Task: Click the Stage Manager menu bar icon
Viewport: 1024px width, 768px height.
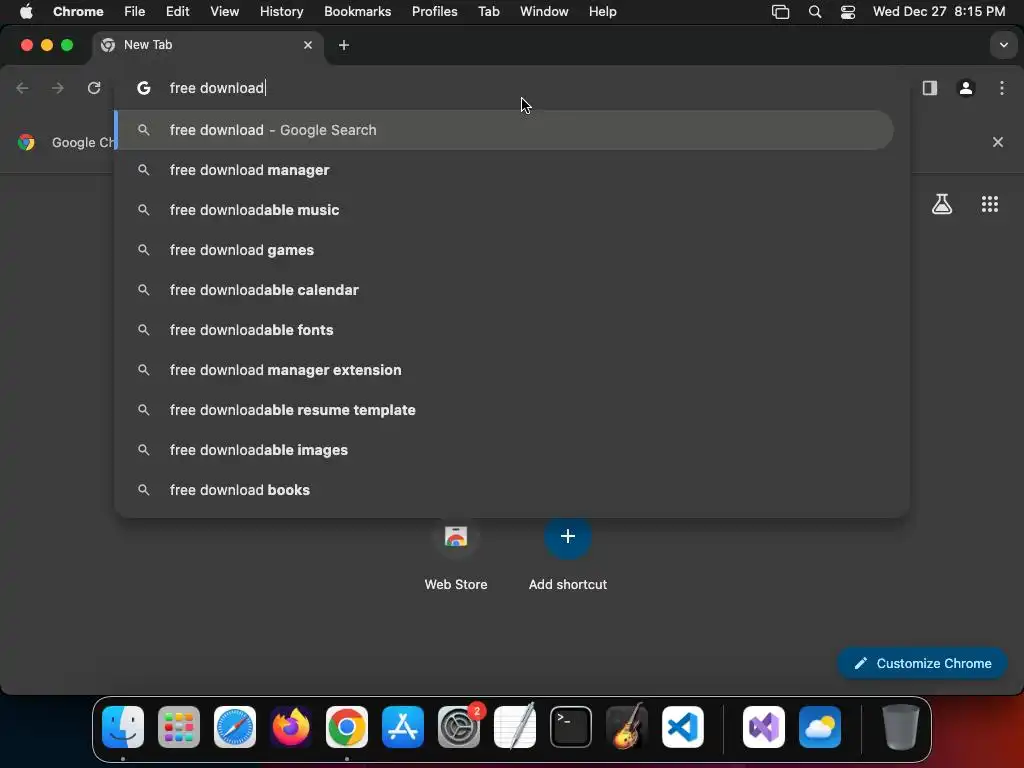Action: tap(780, 12)
